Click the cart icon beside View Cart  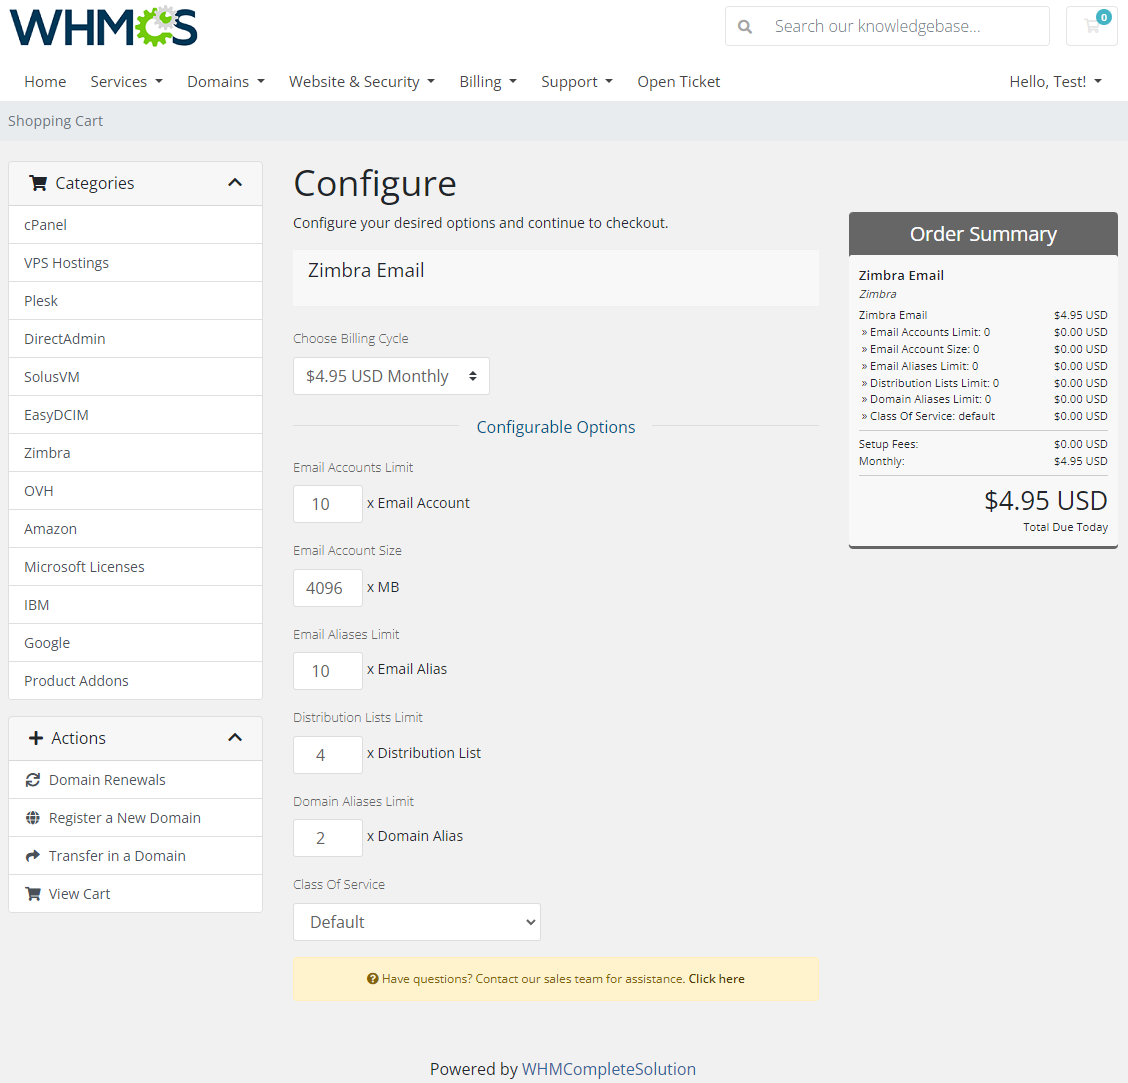pos(33,893)
